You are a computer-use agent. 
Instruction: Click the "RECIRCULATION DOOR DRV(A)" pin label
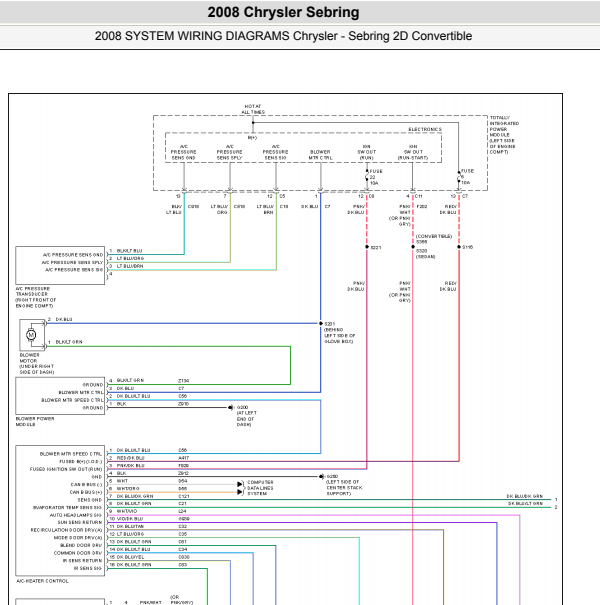pyautogui.click(x=66, y=530)
